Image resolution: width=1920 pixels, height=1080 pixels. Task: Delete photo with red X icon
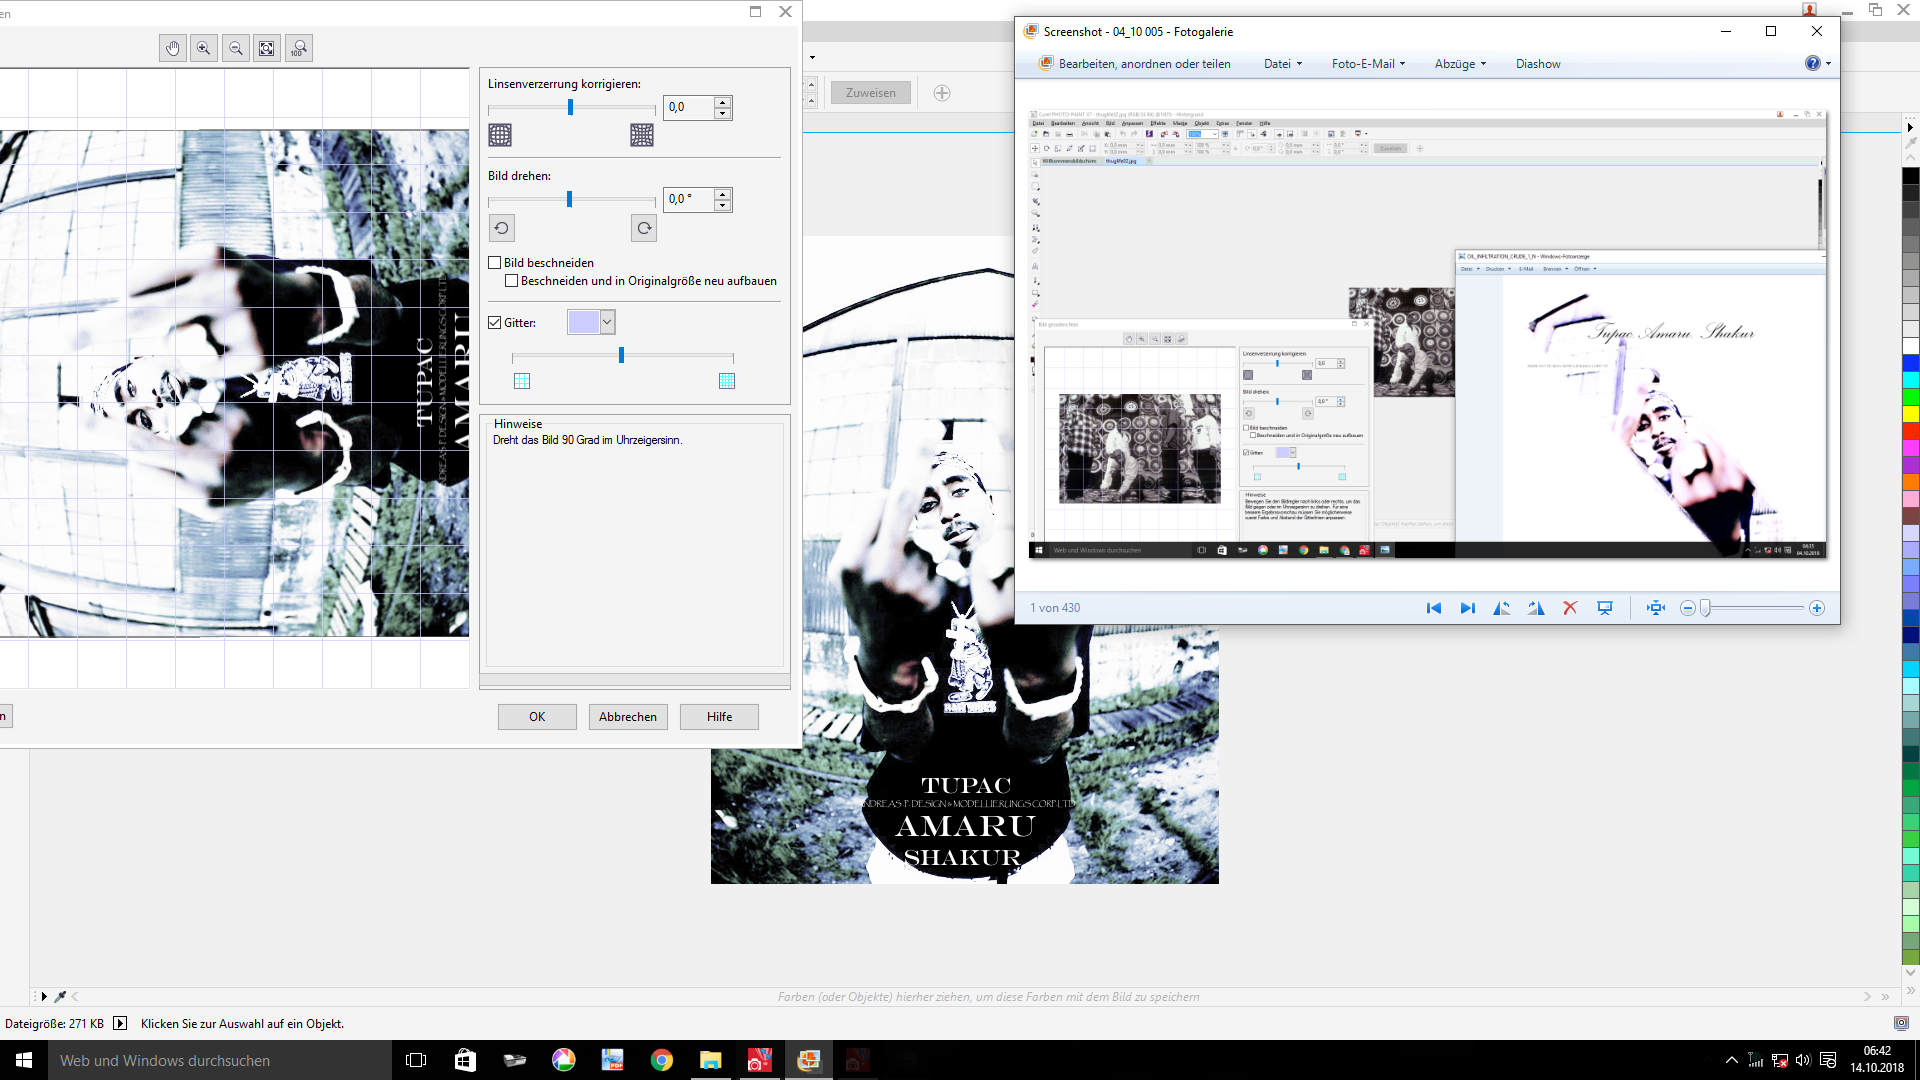click(x=1570, y=608)
